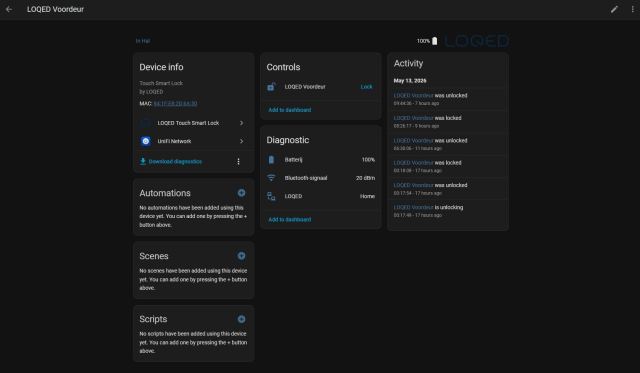Add a new script with plus icon
The image size is (640, 373).
click(x=242, y=319)
